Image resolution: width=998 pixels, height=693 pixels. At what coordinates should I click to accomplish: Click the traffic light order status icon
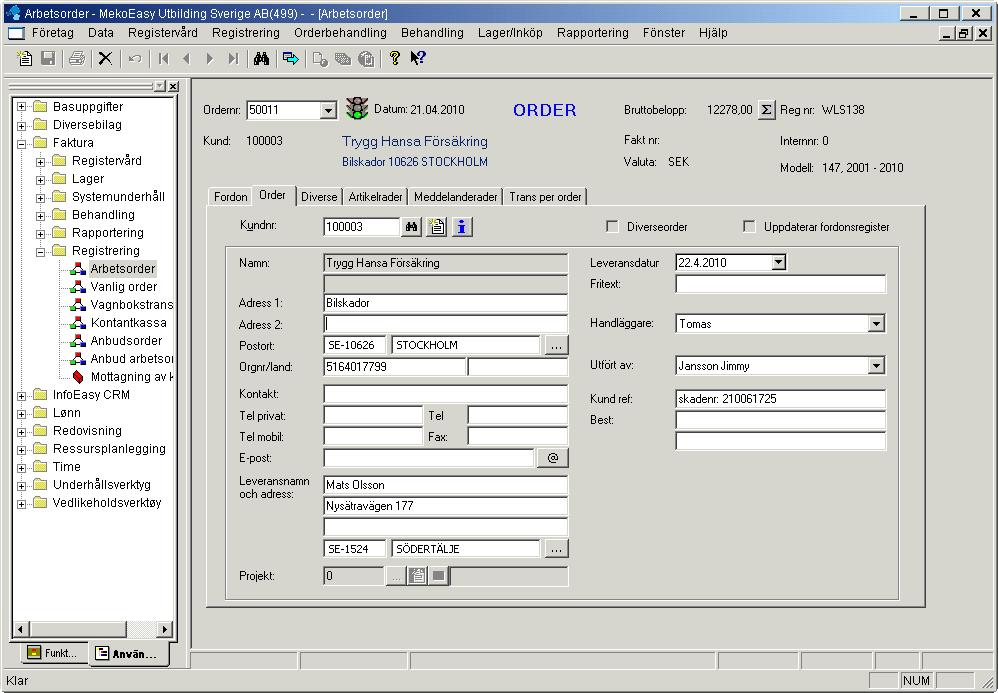tap(357, 109)
